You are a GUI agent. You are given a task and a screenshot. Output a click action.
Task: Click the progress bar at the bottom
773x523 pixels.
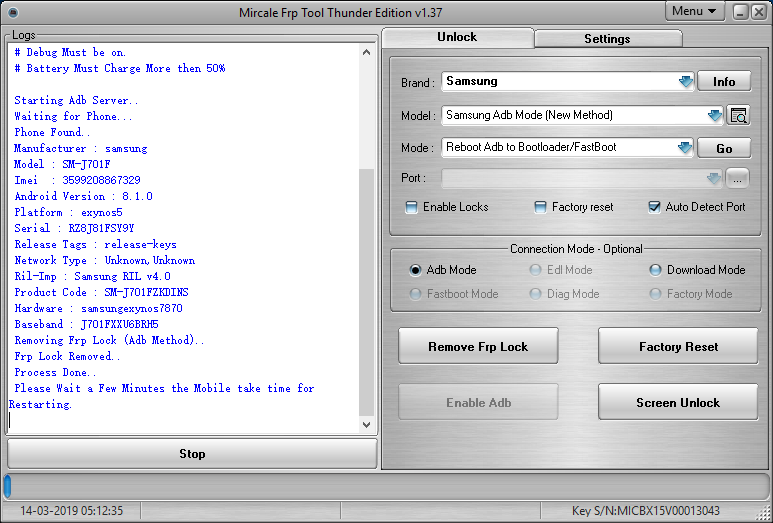coord(386,487)
